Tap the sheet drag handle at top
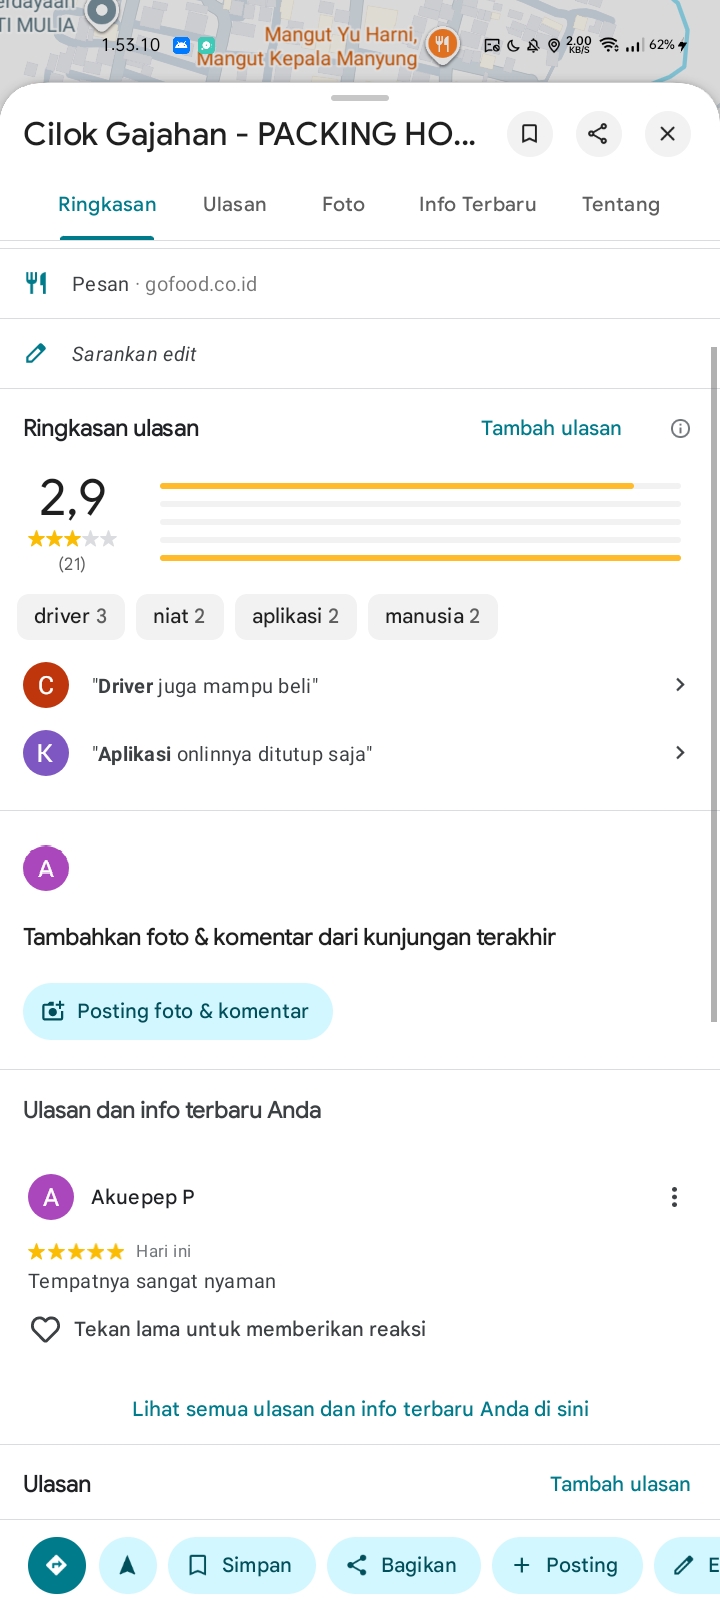Viewport: 720px width, 1600px height. tap(360, 98)
